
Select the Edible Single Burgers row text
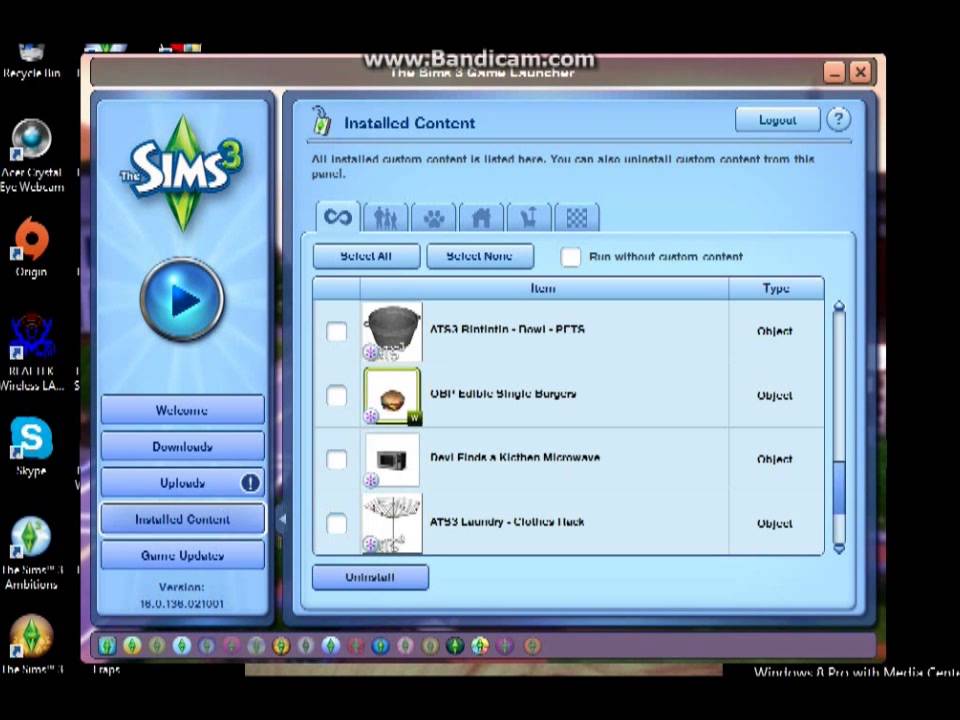[503, 394]
